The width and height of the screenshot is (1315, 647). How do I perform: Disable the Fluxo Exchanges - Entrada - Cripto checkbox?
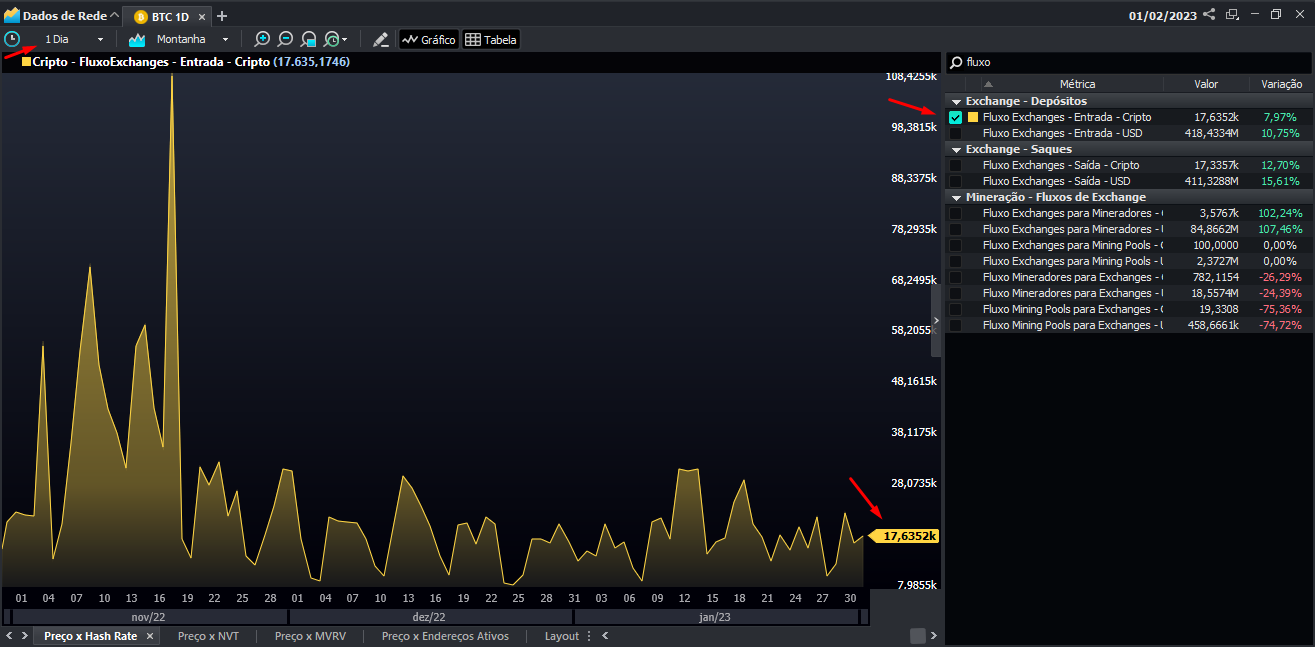[955, 117]
